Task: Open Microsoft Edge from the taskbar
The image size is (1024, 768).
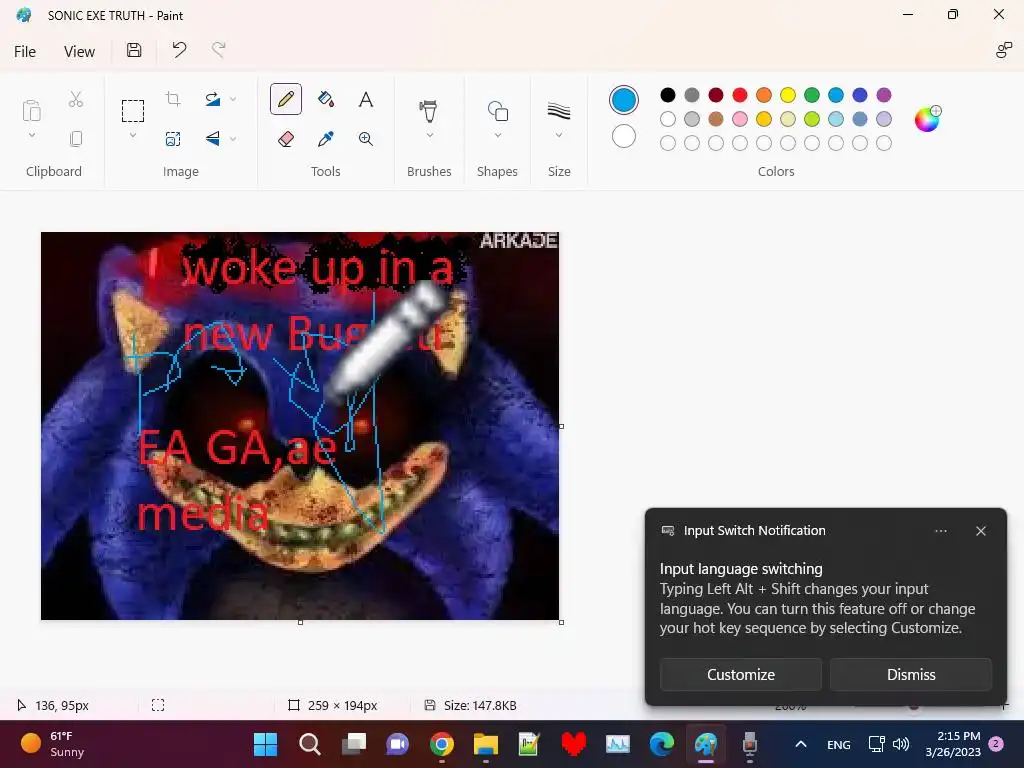Action: (x=662, y=744)
